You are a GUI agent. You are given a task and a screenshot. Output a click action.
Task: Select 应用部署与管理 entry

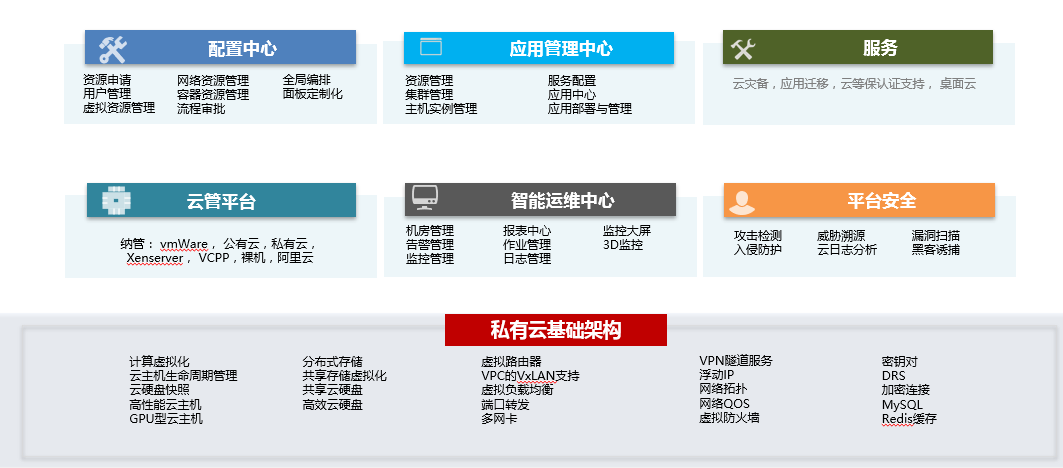tap(590, 108)
